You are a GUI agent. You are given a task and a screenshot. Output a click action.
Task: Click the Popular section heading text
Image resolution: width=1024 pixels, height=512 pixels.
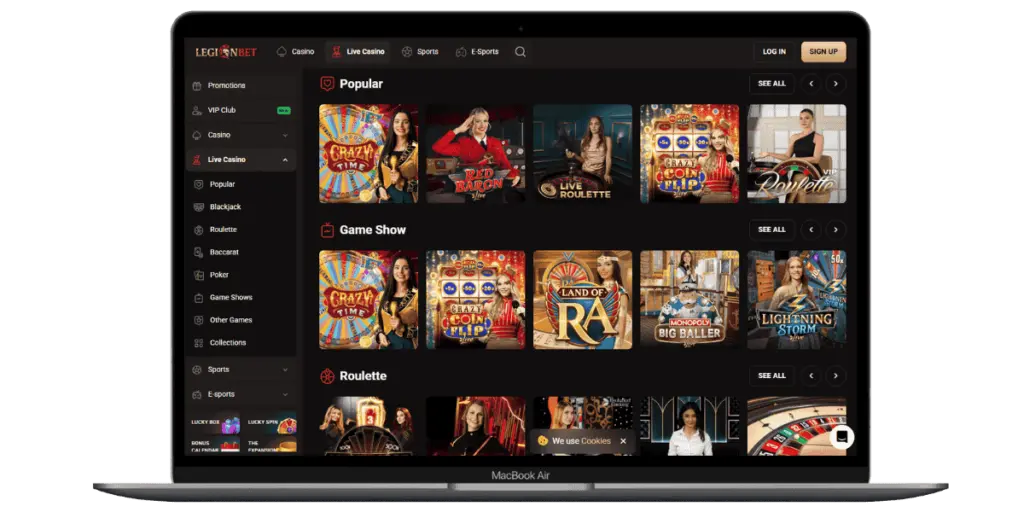pos(361,84)
